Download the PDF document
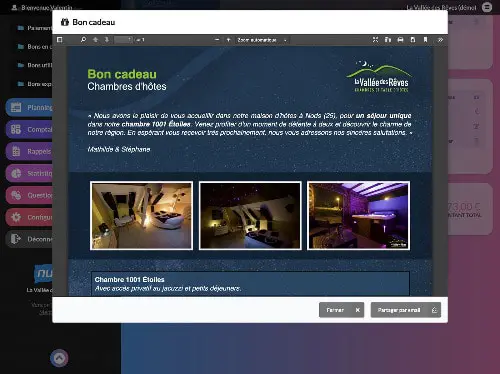 click(x=413, y=40)
